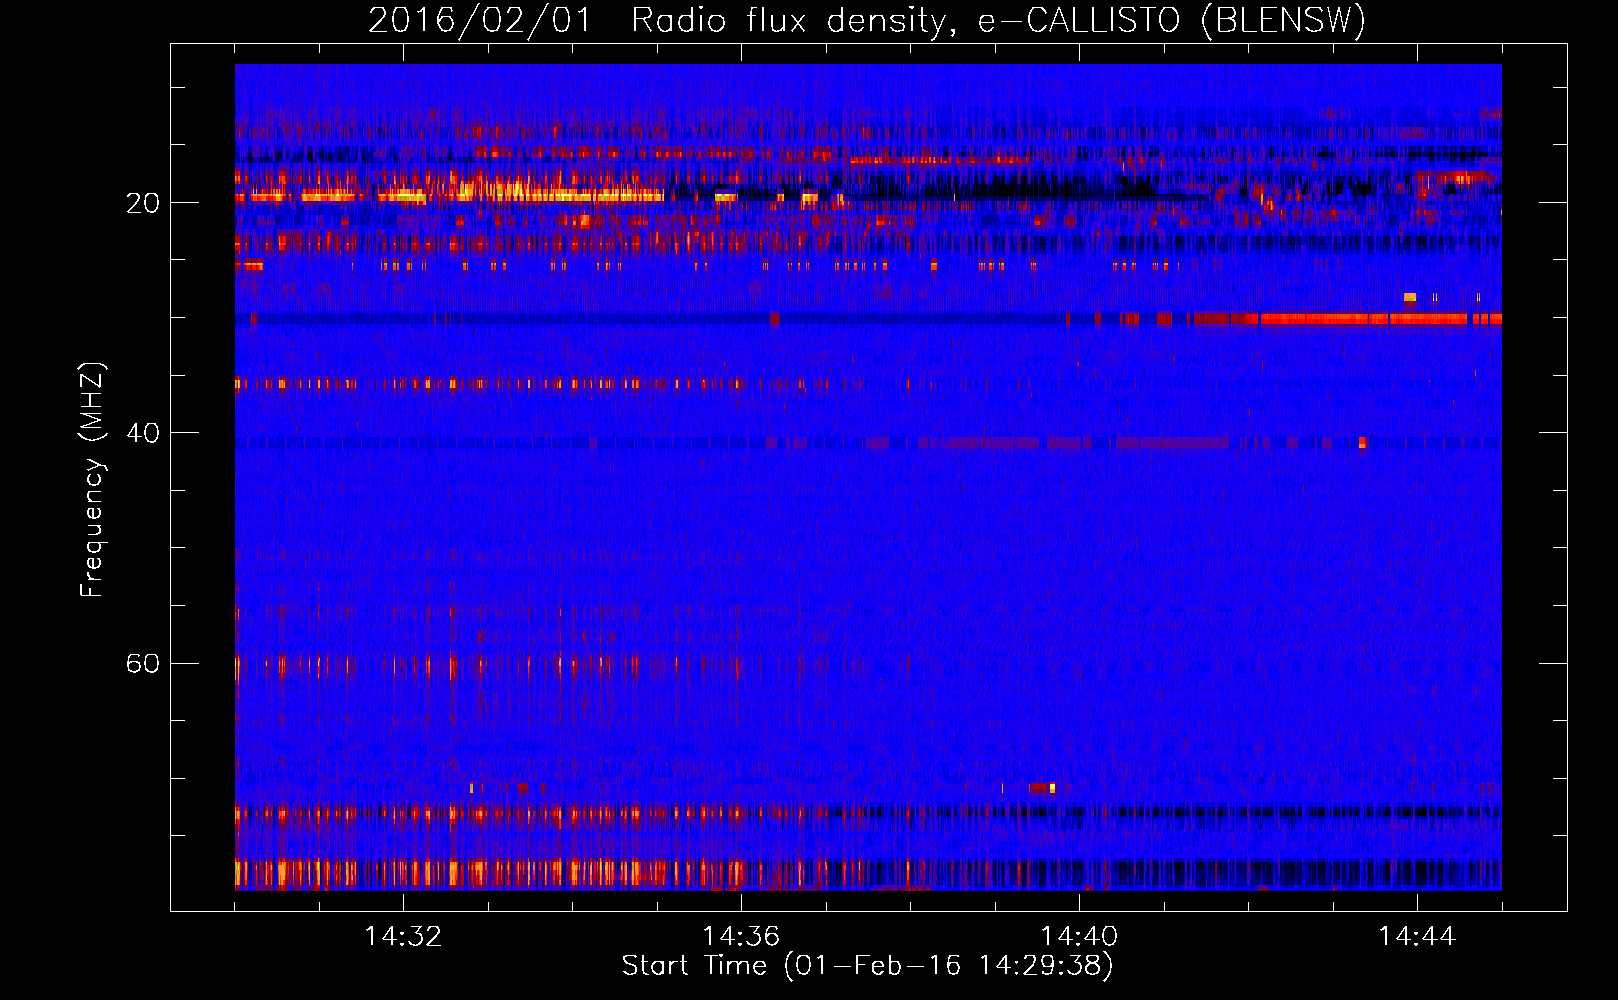Click the frequency tick label "40"
The height and width of the screenshot is (1000, 1618).
[142, 433]
